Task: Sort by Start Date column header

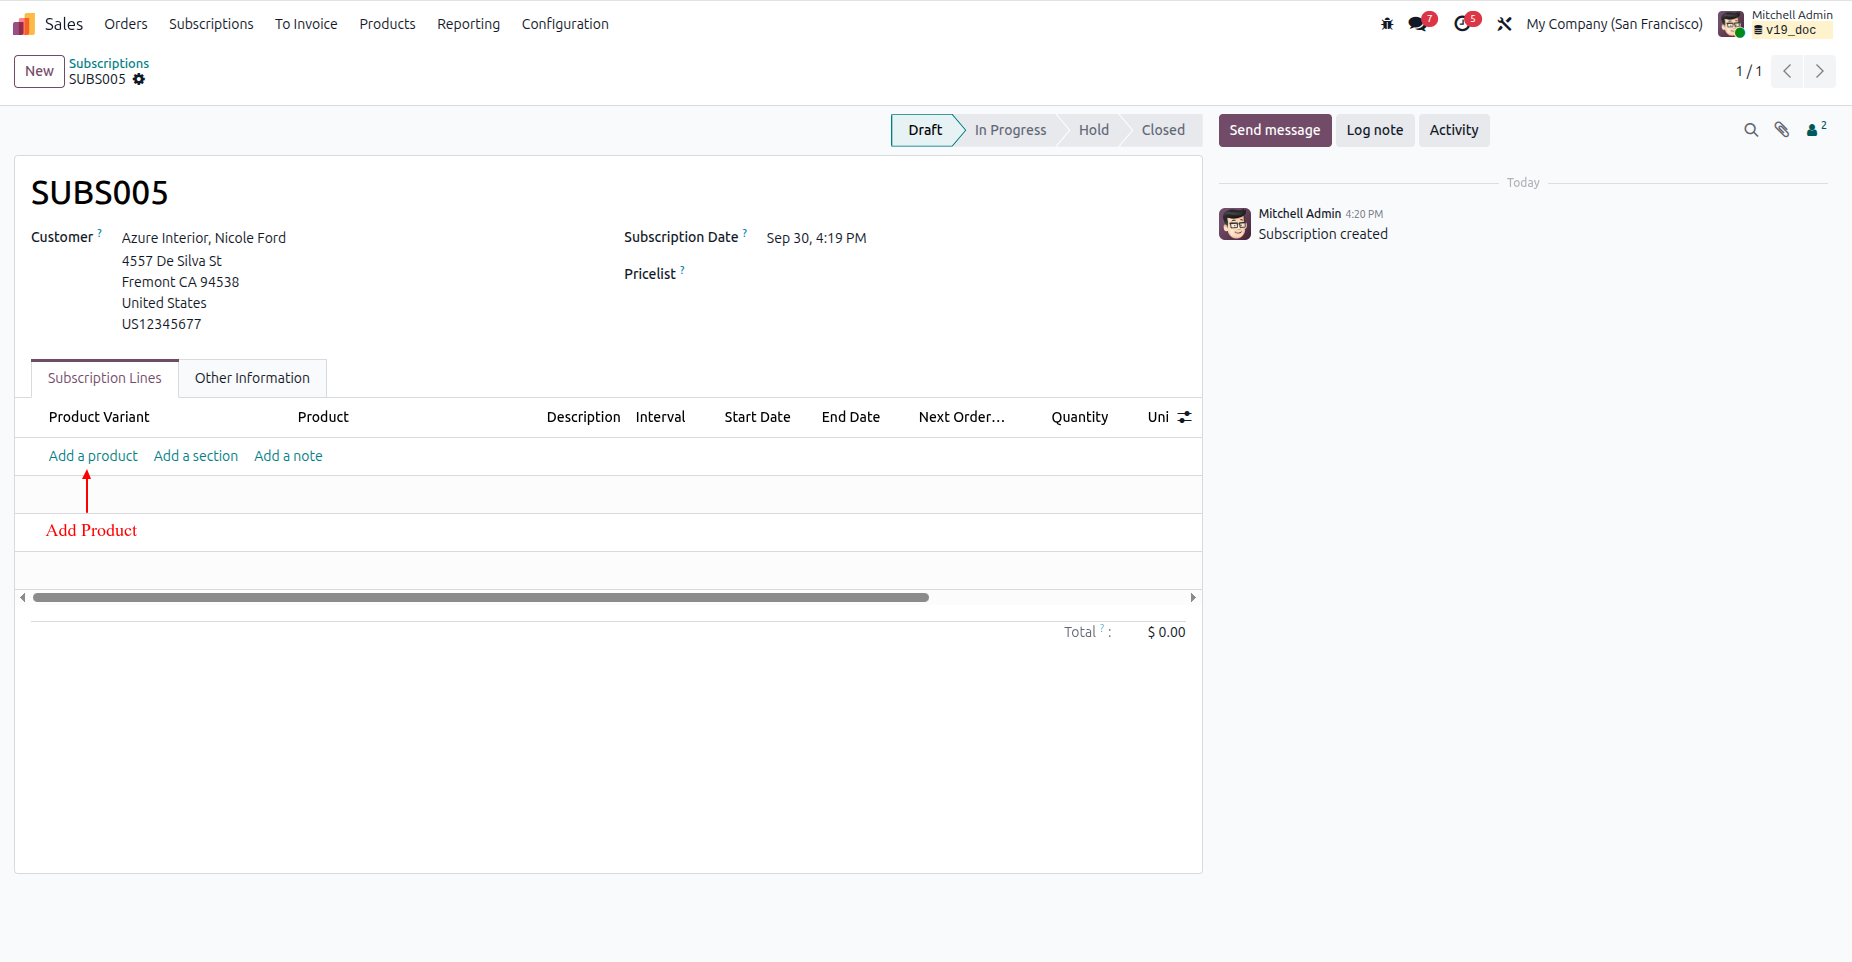Action: click(x=757, y=417)
